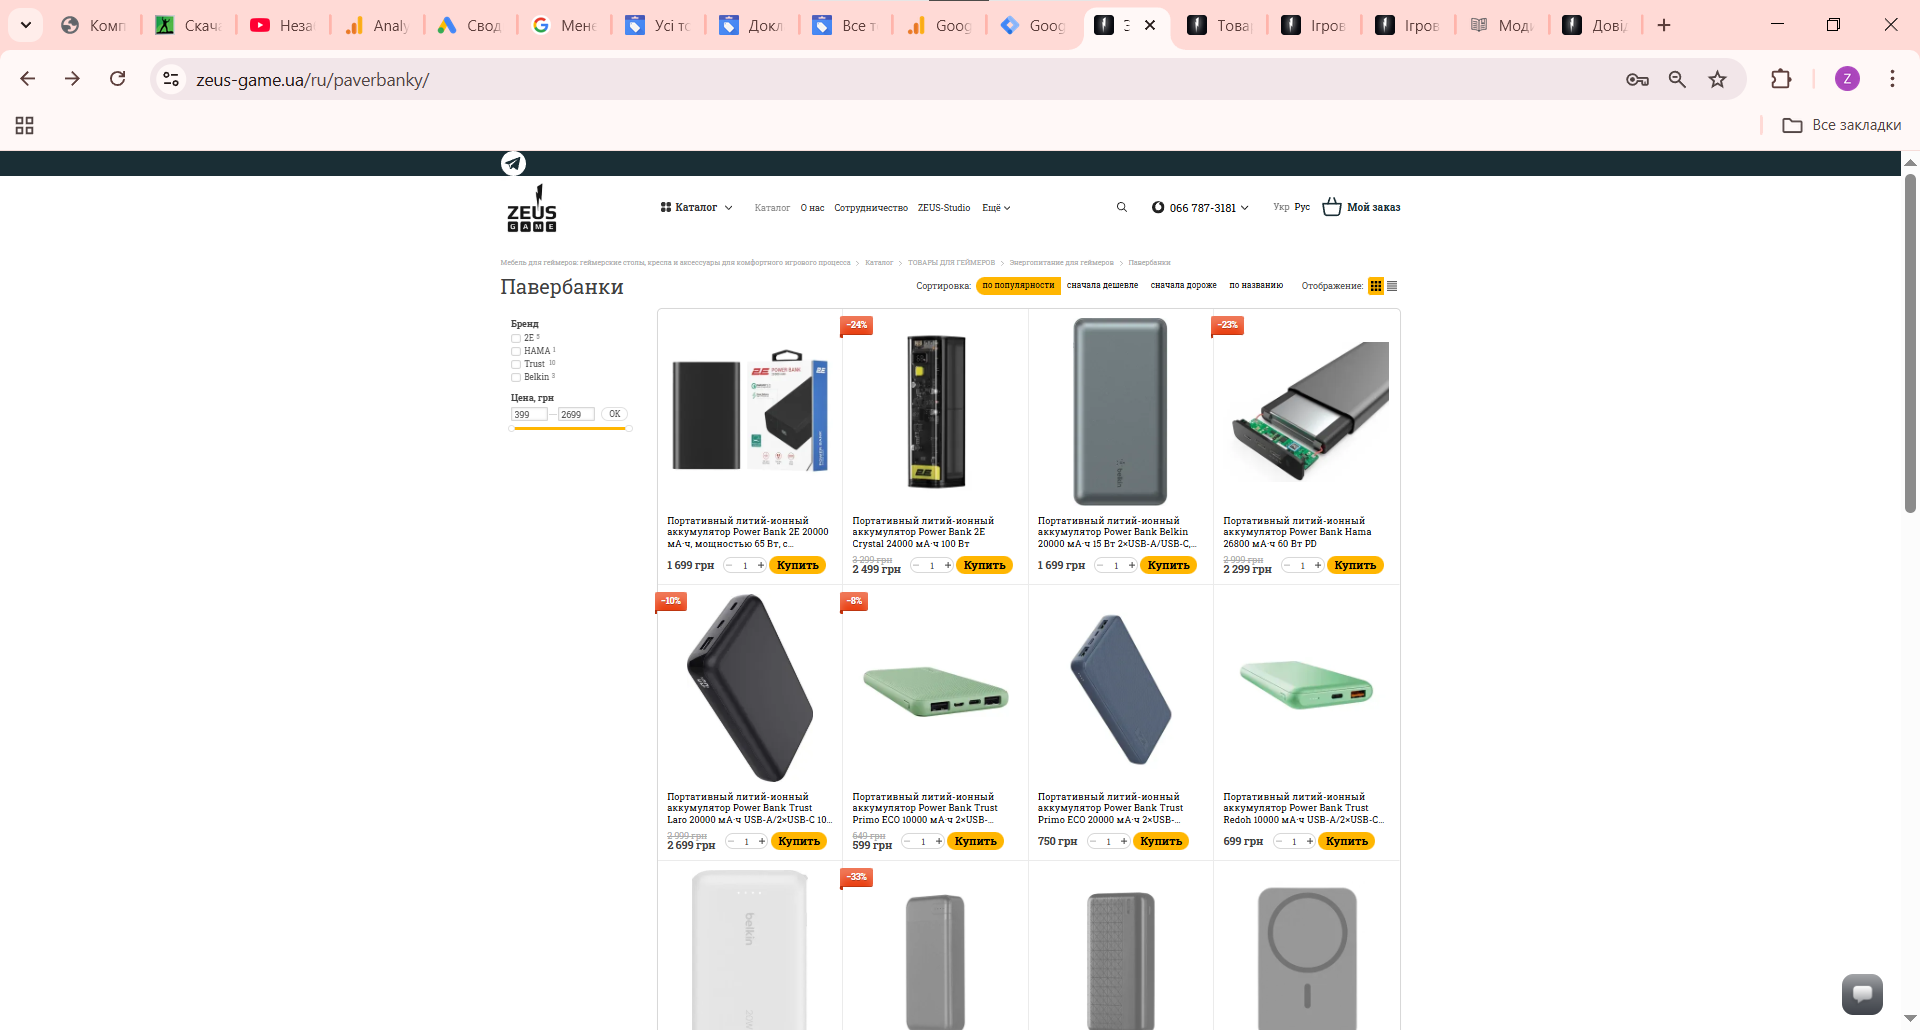This screenshot has width=1920, height=1030.
Task: Switch site language to Укр
Action: tap(1281, 207)
